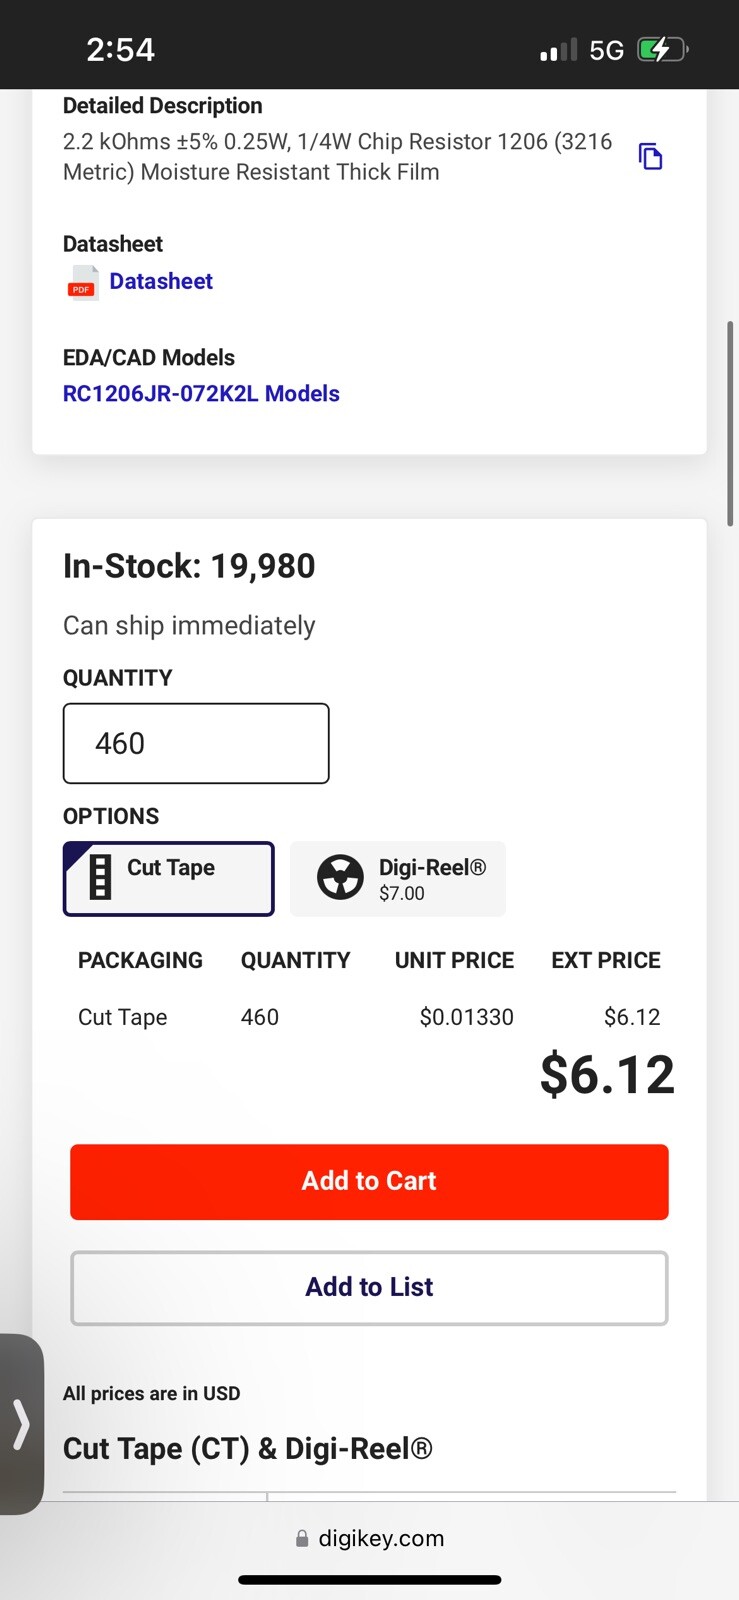The height and width of the screenshot is (1600, 739).
Task: Click the Cut Tape strip icon
Action: click(100, 877)
